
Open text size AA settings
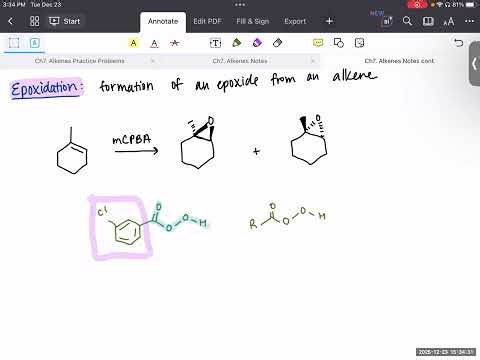click(x=449, y=22)
